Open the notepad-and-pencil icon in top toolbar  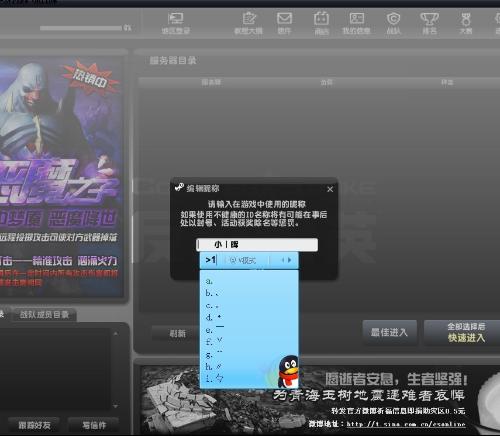pos(249,18)
